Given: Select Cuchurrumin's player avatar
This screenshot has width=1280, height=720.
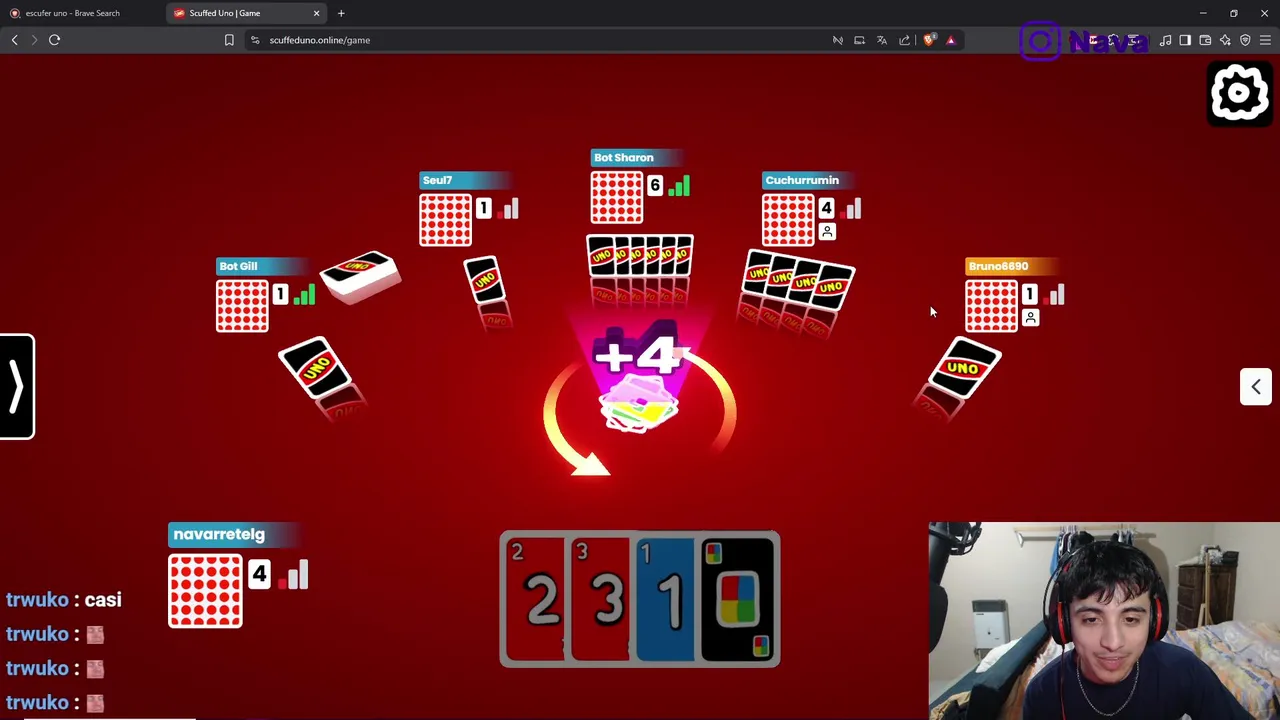Looking at the screenshot, I should tap(788, 220).
